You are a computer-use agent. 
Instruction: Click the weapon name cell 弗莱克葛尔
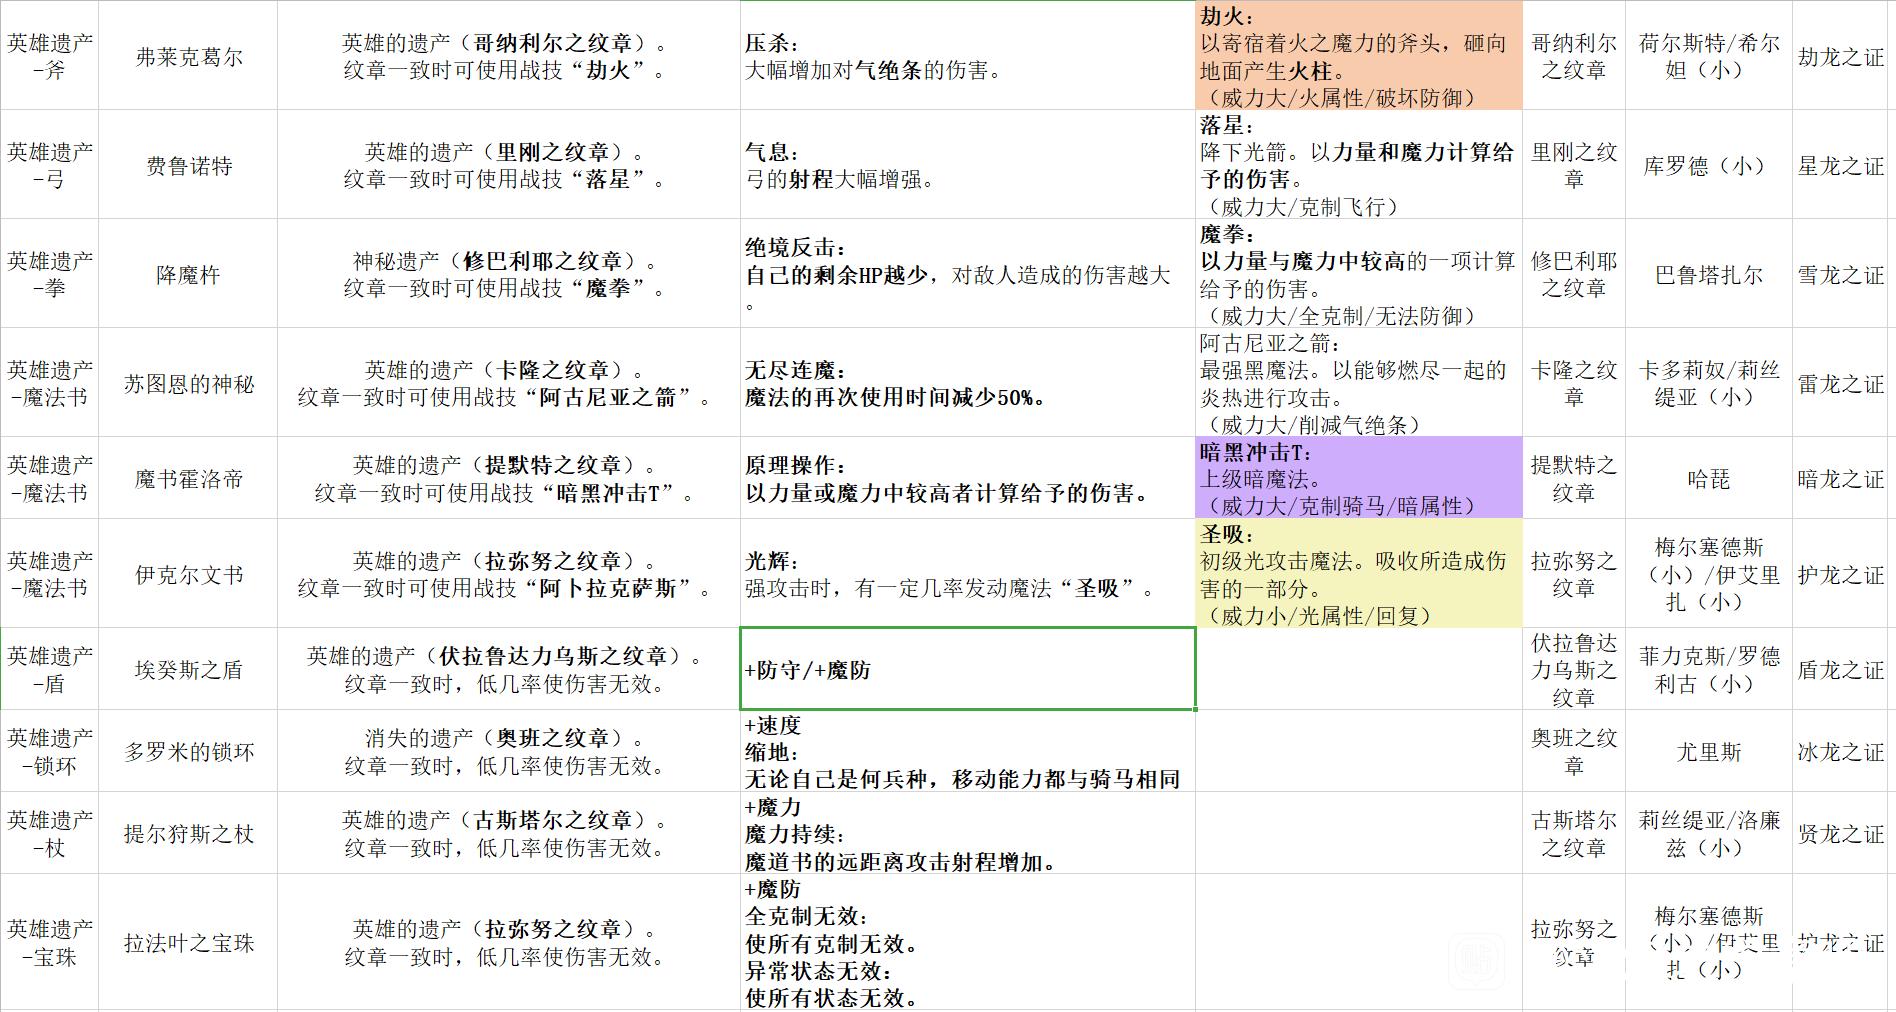pos(188,56)
